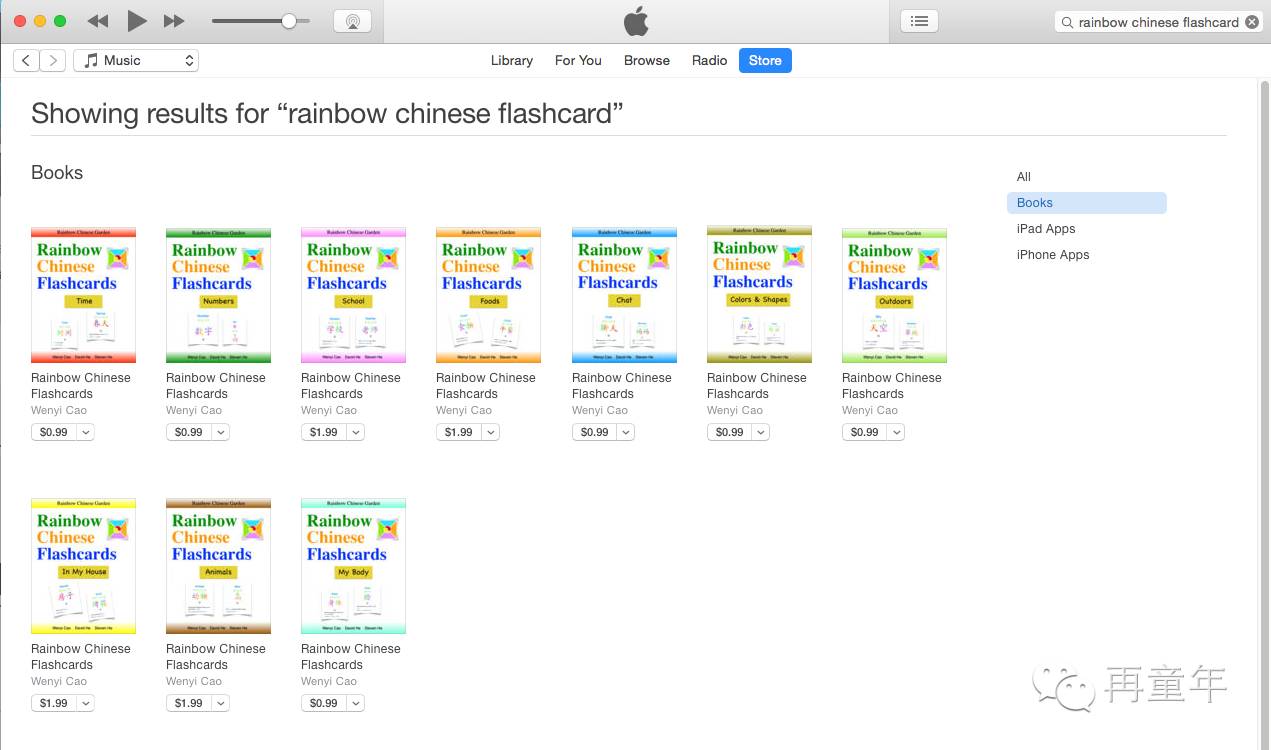This screenshot has width=1271, height=750.
Task: Select the Store tab
Action: [x=765, y=61]
